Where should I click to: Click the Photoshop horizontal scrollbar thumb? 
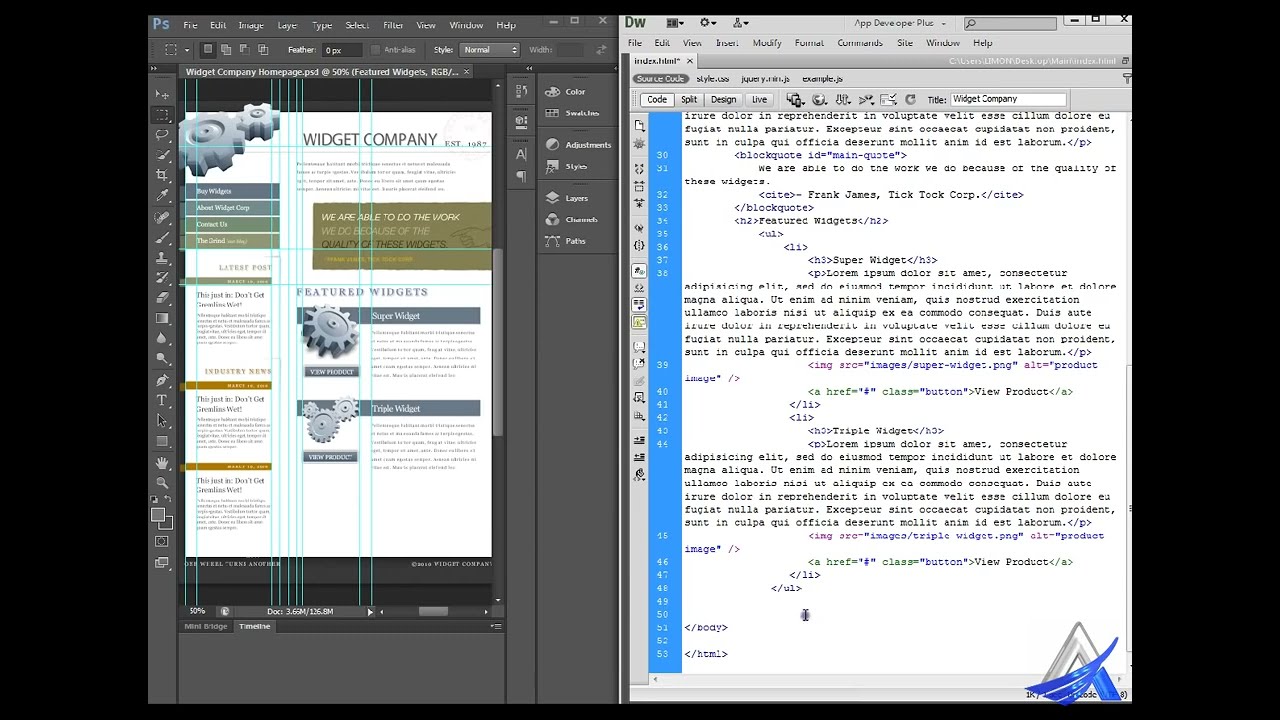point(433,612)
